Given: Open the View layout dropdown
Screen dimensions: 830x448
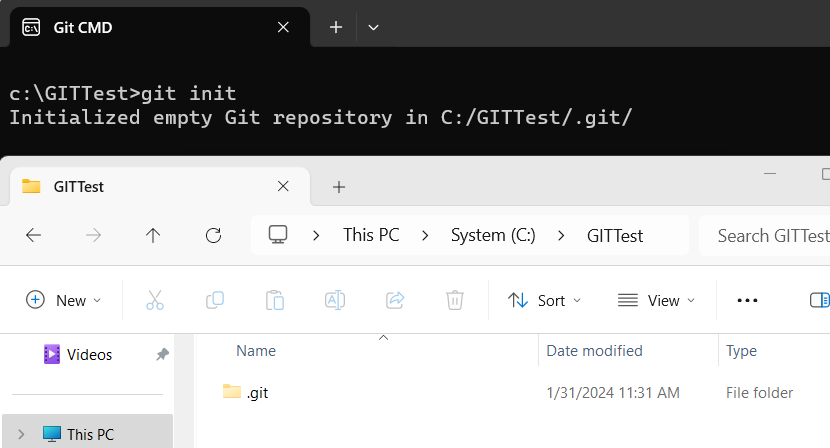Looking at the screenshot, I should point(656,300).
